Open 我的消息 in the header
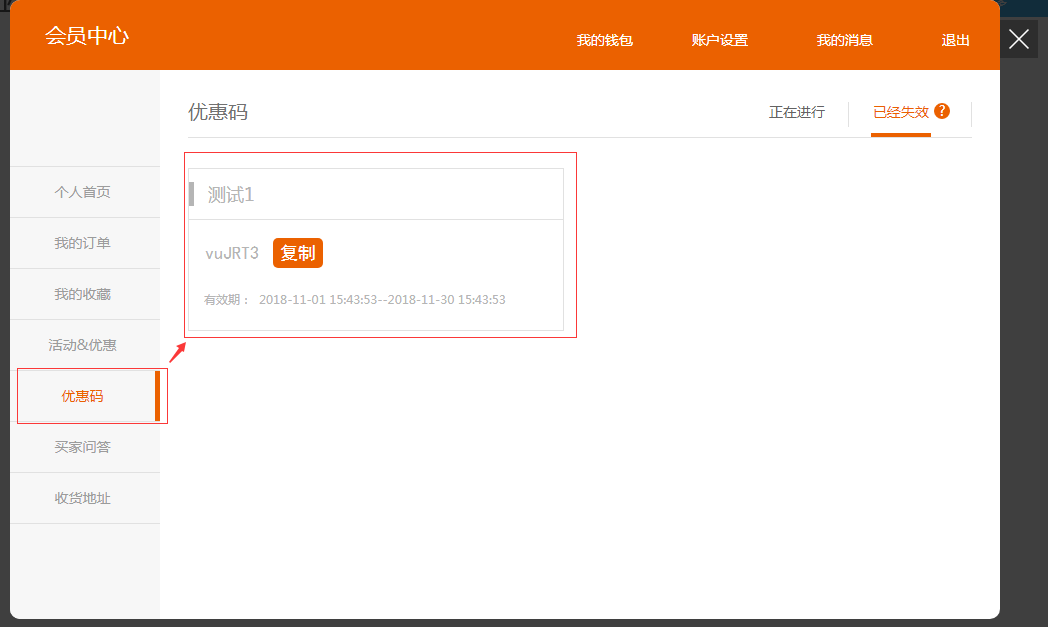This screenshot has width=1048, height=627. coord(844,40)
